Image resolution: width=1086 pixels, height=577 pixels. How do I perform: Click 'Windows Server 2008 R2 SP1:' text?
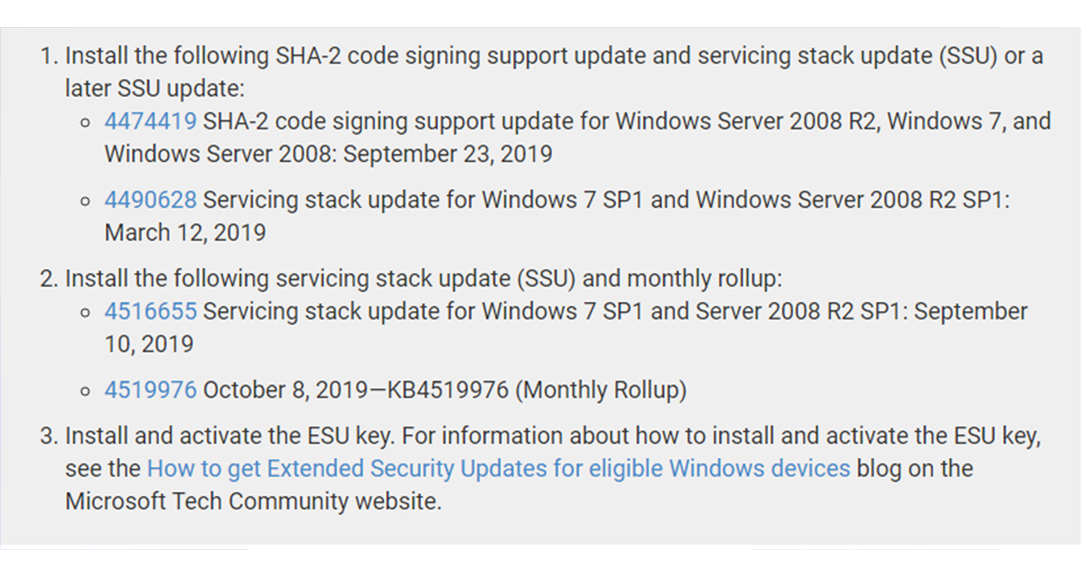coord(853,200)
